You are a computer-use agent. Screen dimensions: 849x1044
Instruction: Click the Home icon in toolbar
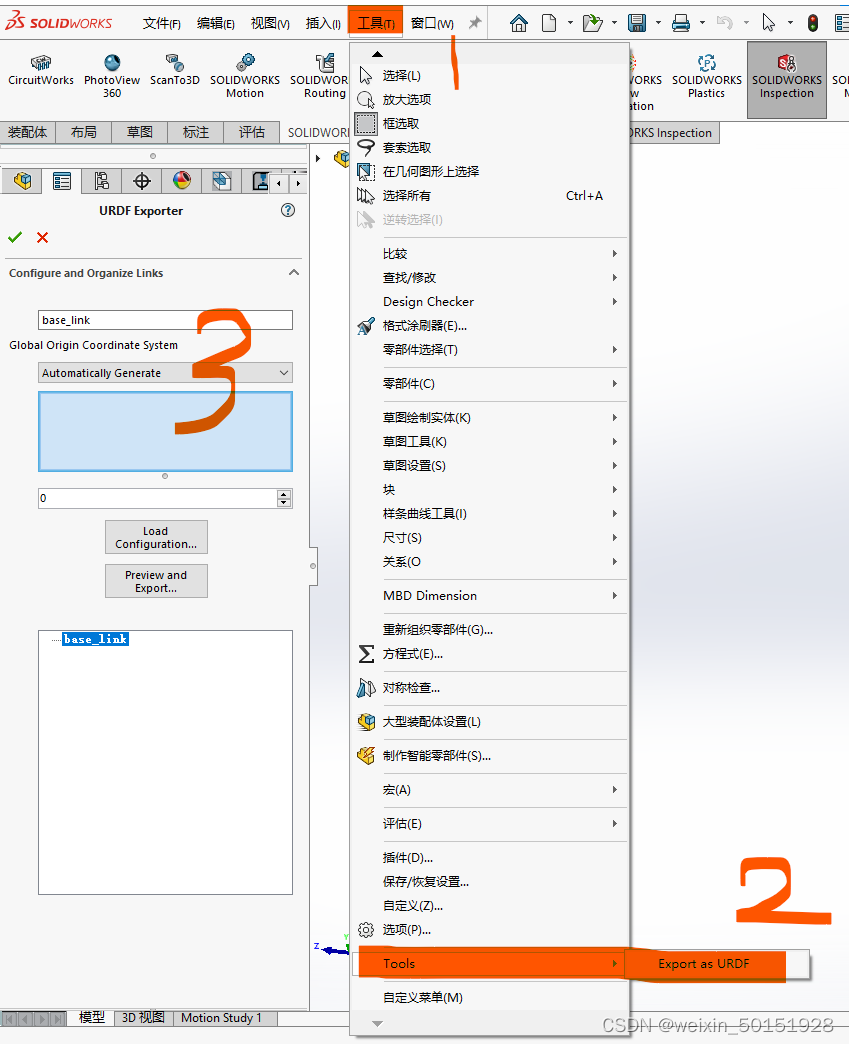(519, 23)
